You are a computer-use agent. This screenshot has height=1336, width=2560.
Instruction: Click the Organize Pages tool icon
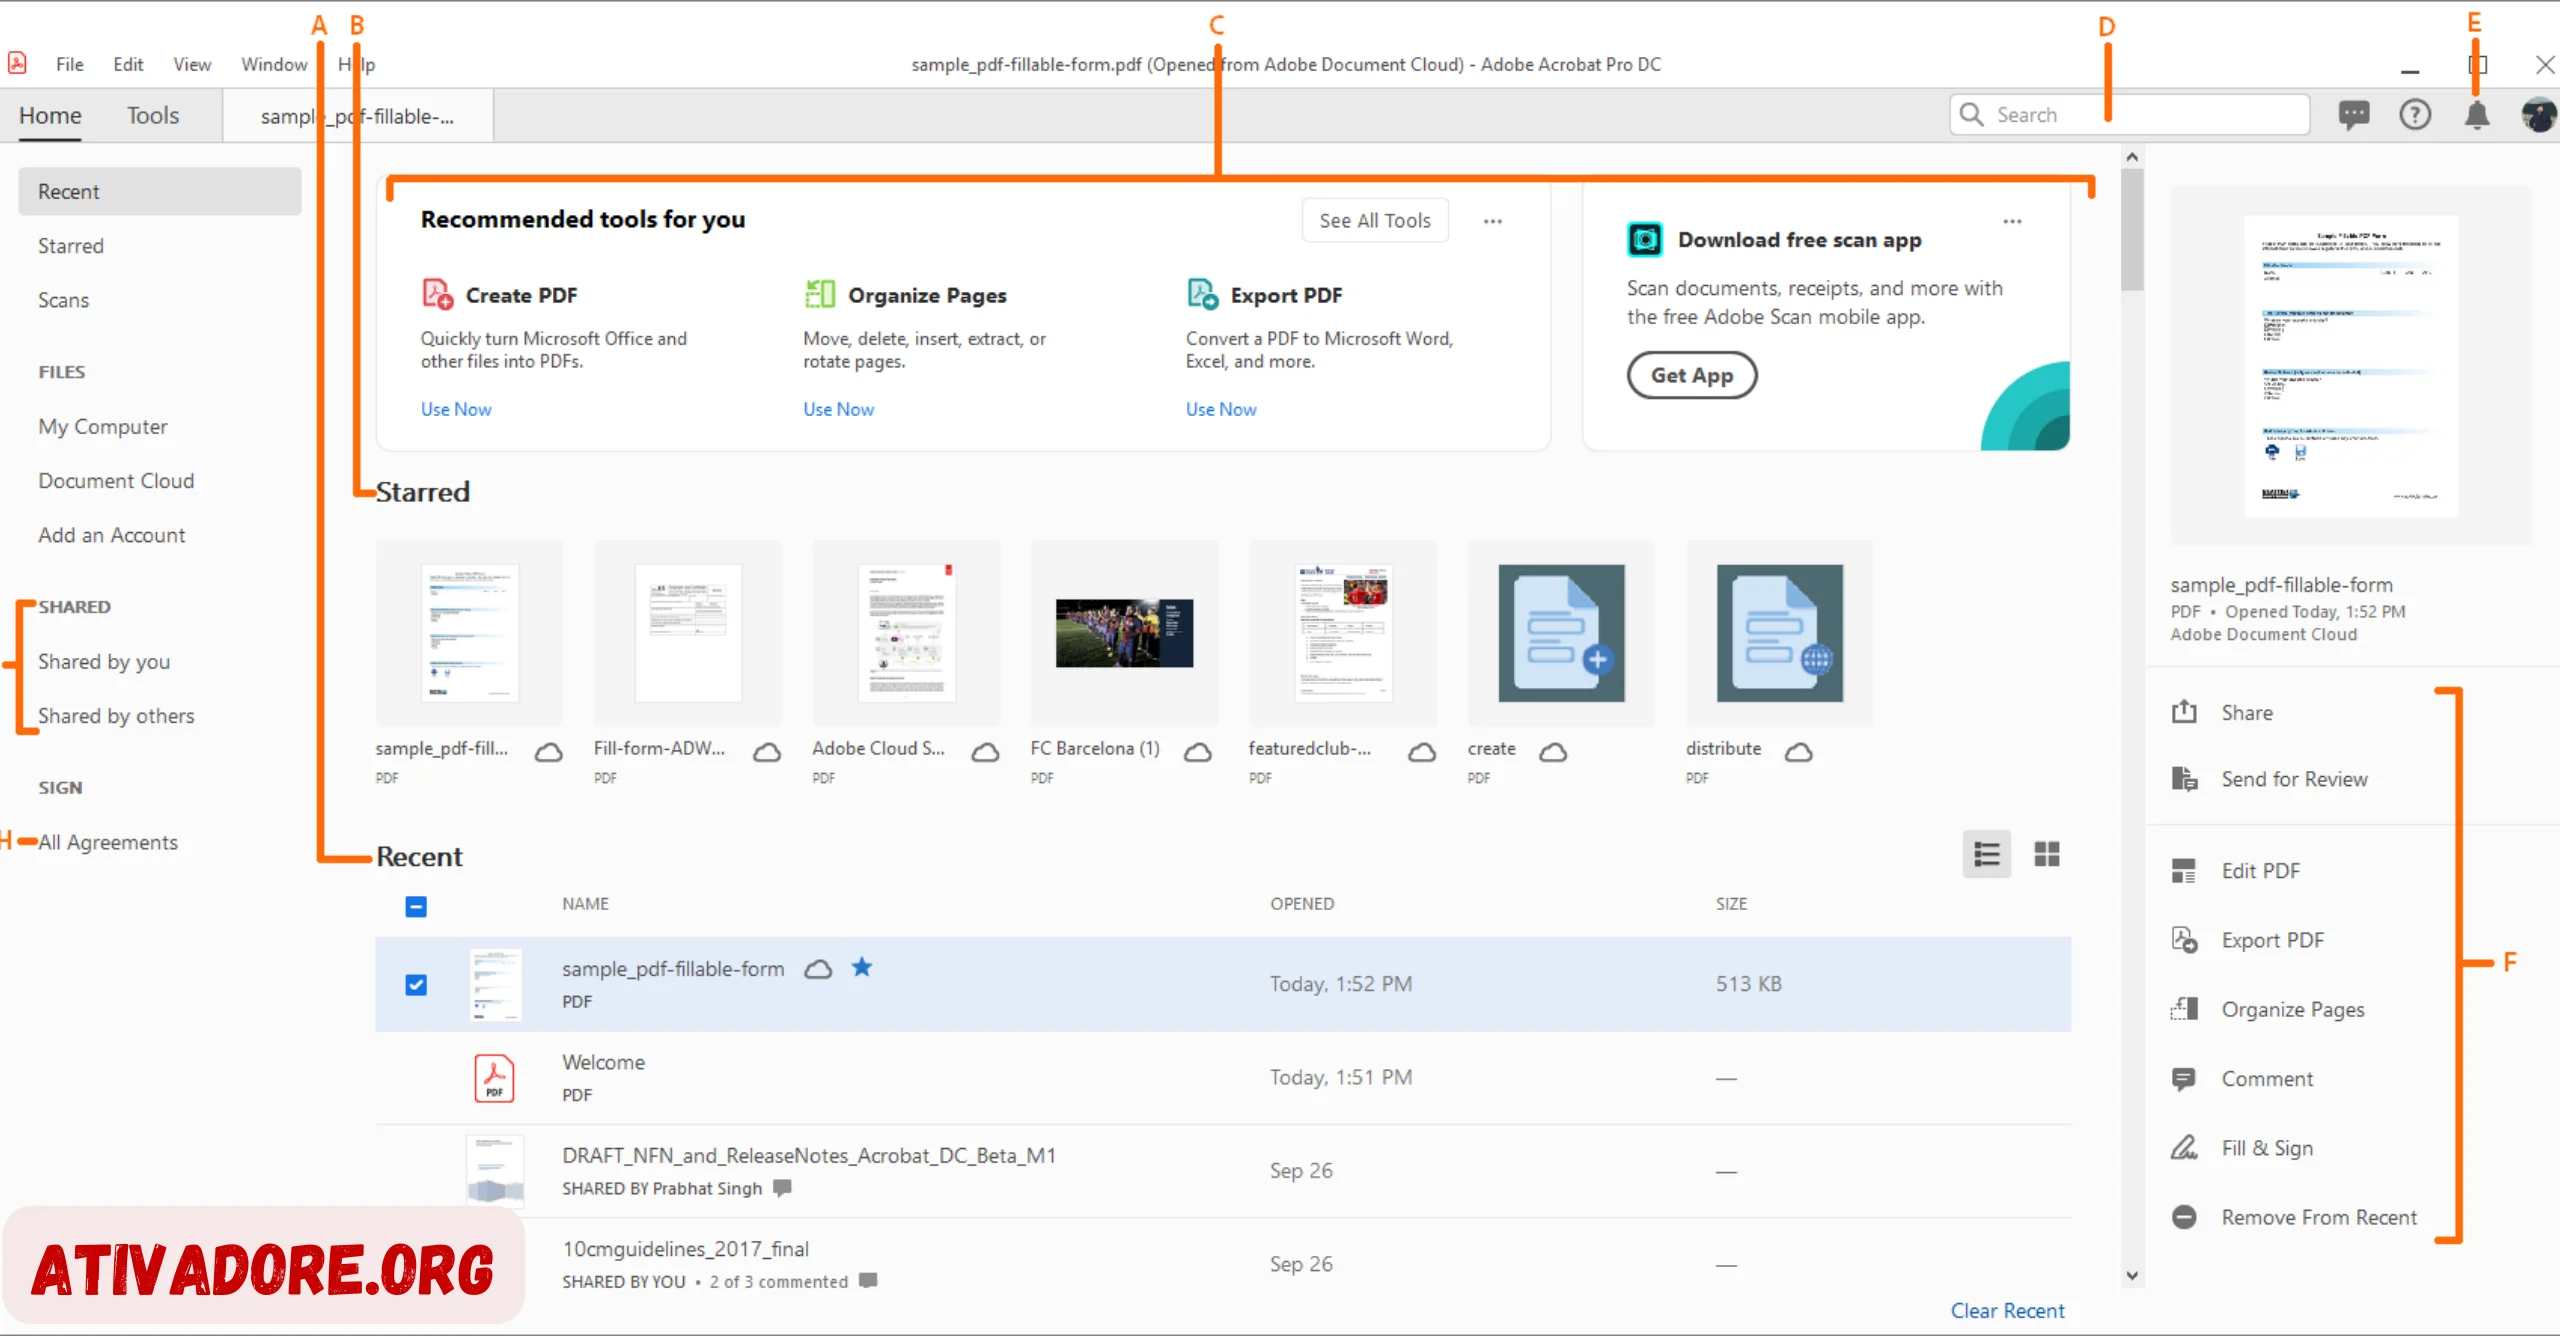(x=819, y=293)
